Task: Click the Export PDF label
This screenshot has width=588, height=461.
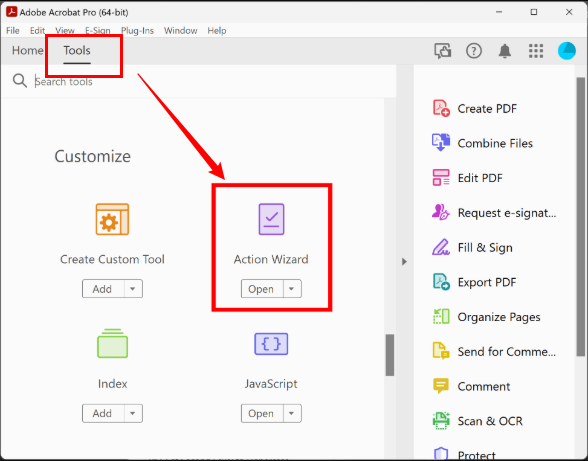Action: click(487, 282)
